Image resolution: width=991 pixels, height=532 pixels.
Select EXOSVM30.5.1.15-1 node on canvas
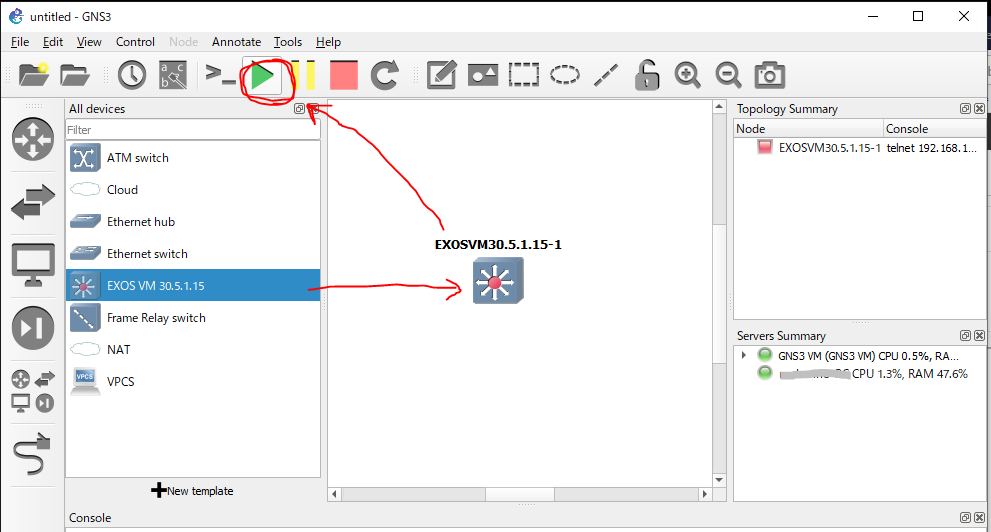pyautogui.click(x=498, y=281)
